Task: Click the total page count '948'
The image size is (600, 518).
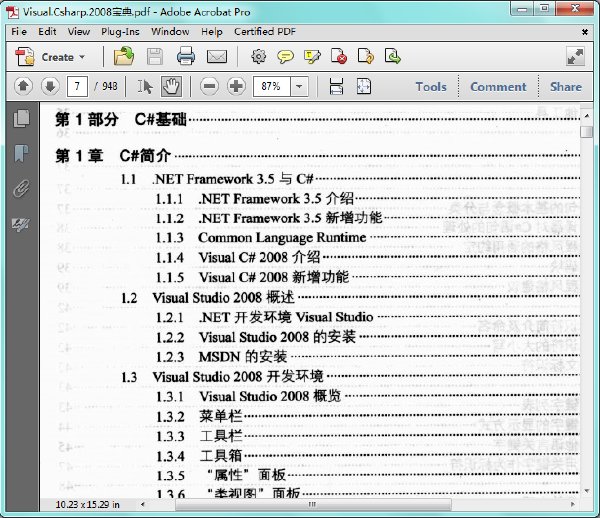Action: coord(110,86)
